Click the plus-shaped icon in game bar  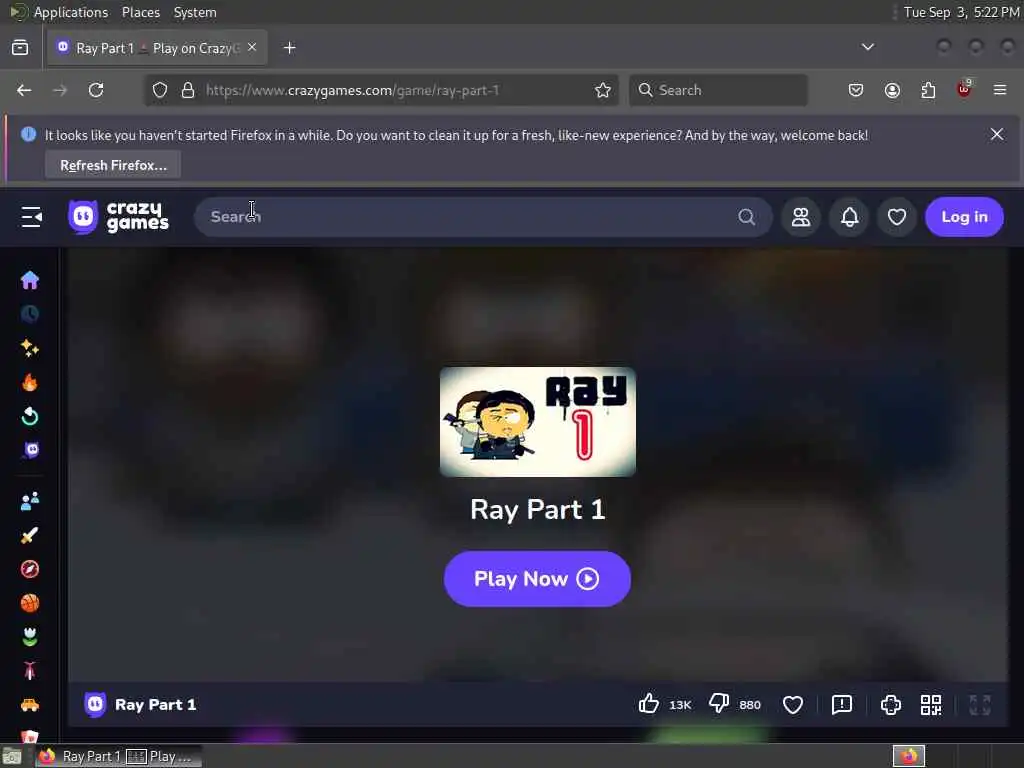(x=891, y=705)
